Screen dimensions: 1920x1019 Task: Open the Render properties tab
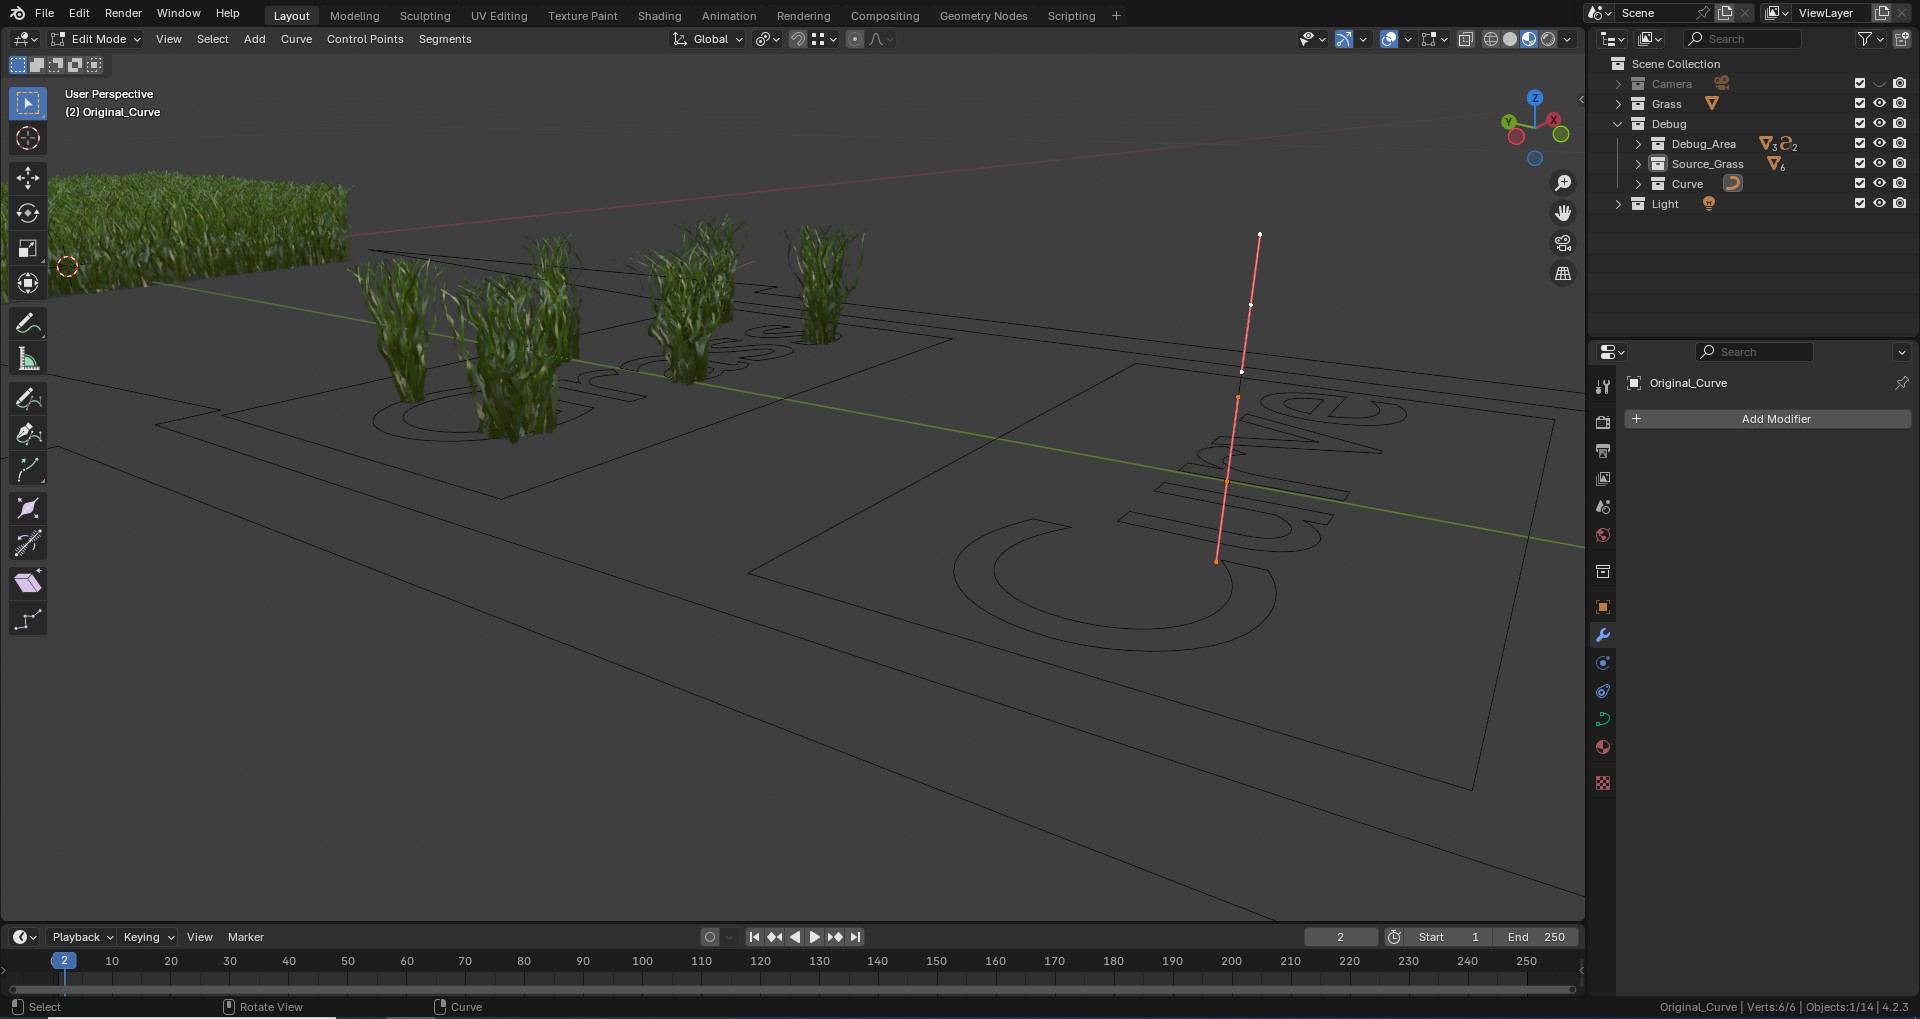1602,422
